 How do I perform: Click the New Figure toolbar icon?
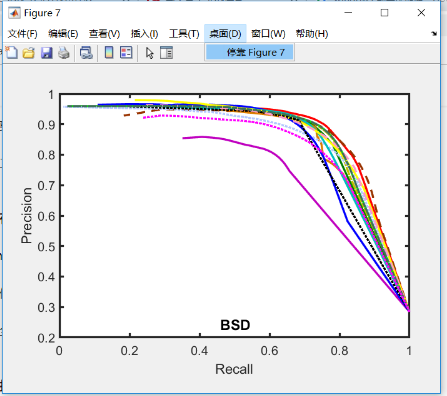11,53
